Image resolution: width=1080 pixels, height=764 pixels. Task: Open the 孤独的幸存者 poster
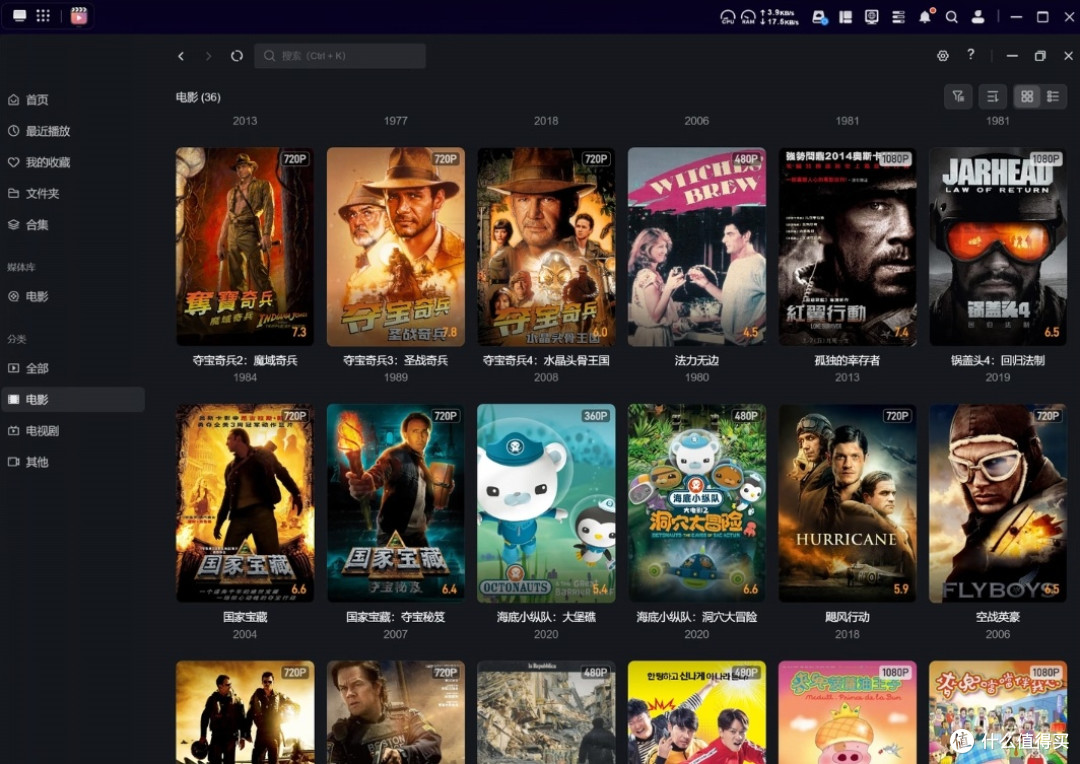click(x=847, y=247)
